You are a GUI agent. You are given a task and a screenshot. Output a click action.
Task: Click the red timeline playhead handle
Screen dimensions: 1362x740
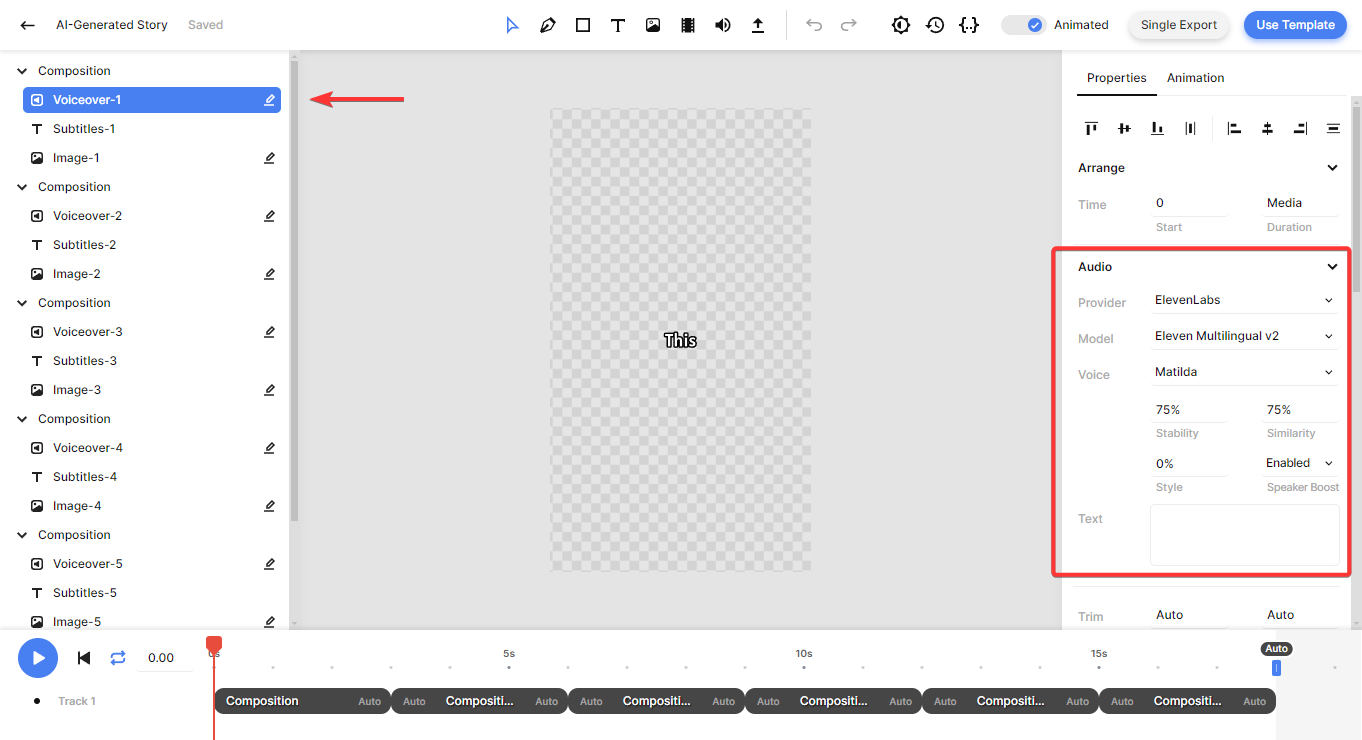click(x=214, y=644)
